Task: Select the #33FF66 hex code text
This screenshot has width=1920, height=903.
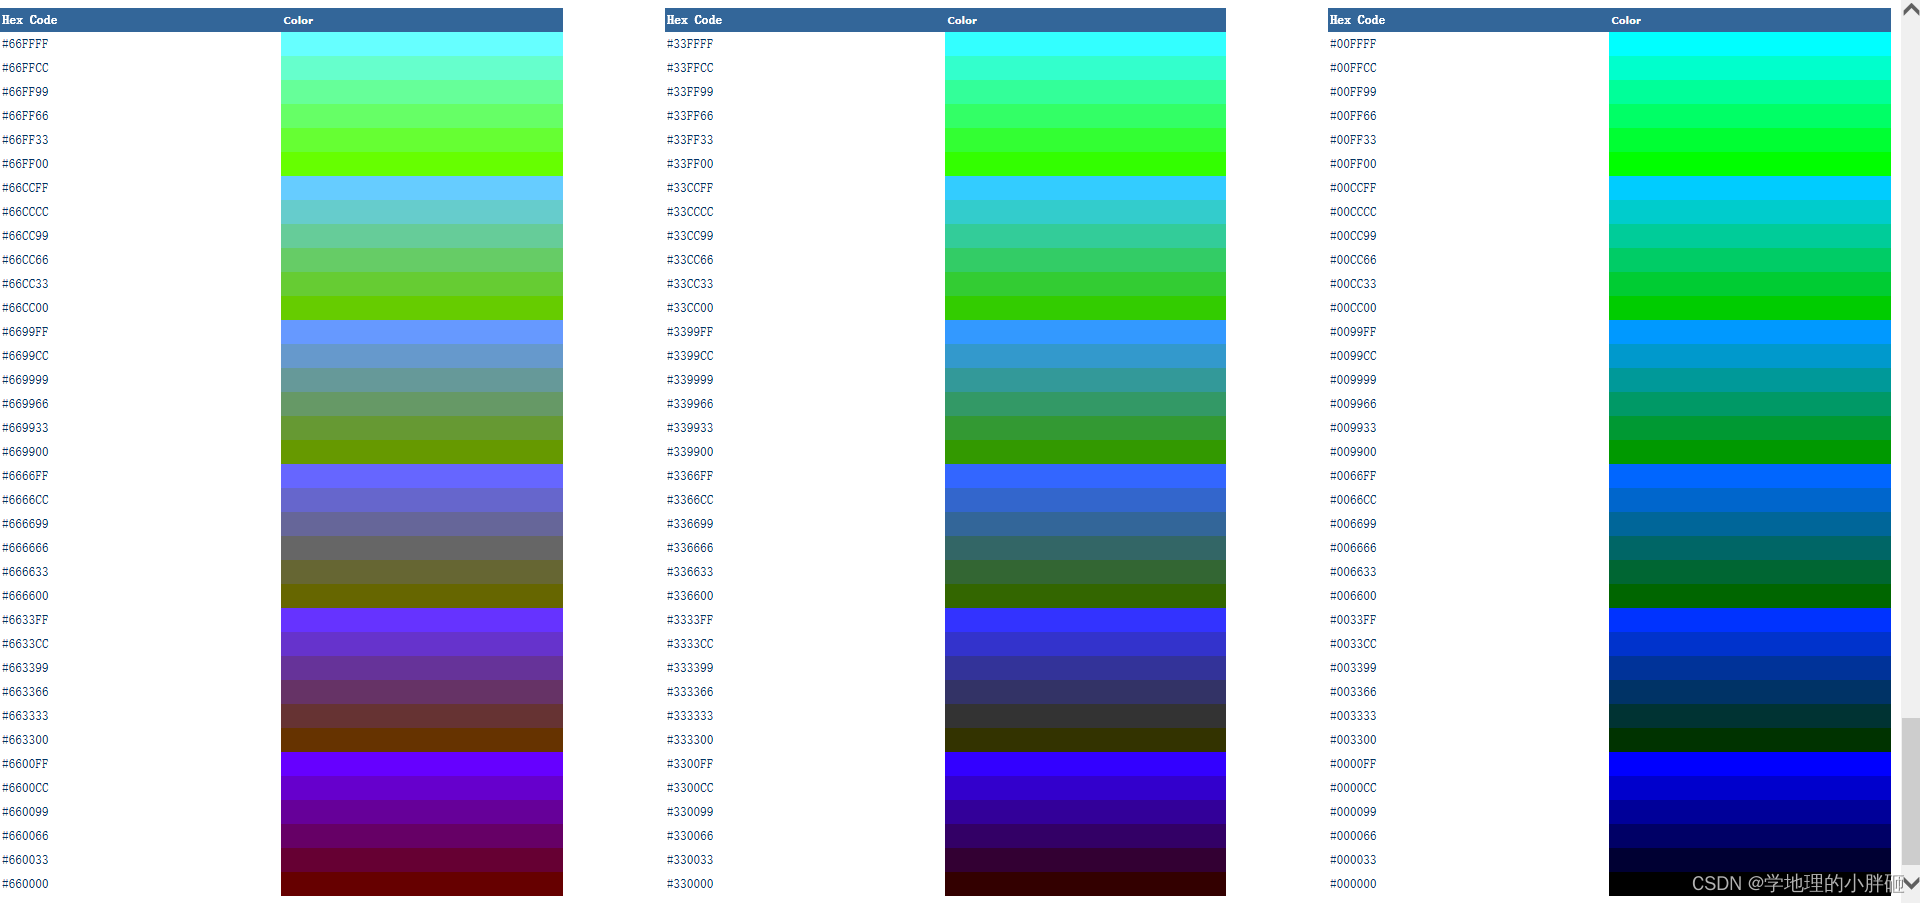Action: (690, 116)
